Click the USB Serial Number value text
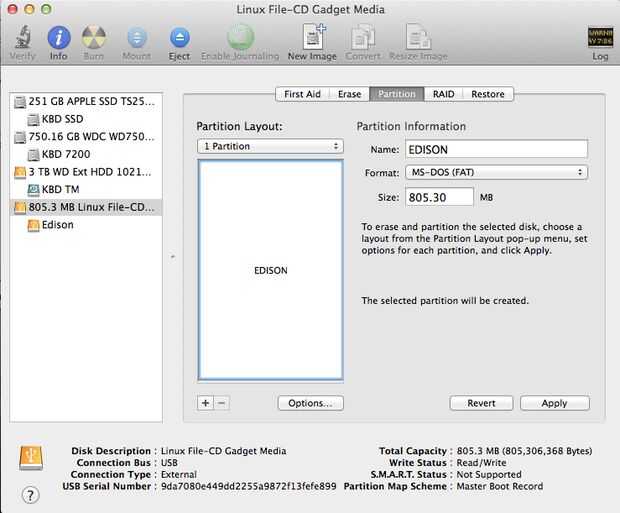Screen dimensions: 620x513 coord(249,486)
